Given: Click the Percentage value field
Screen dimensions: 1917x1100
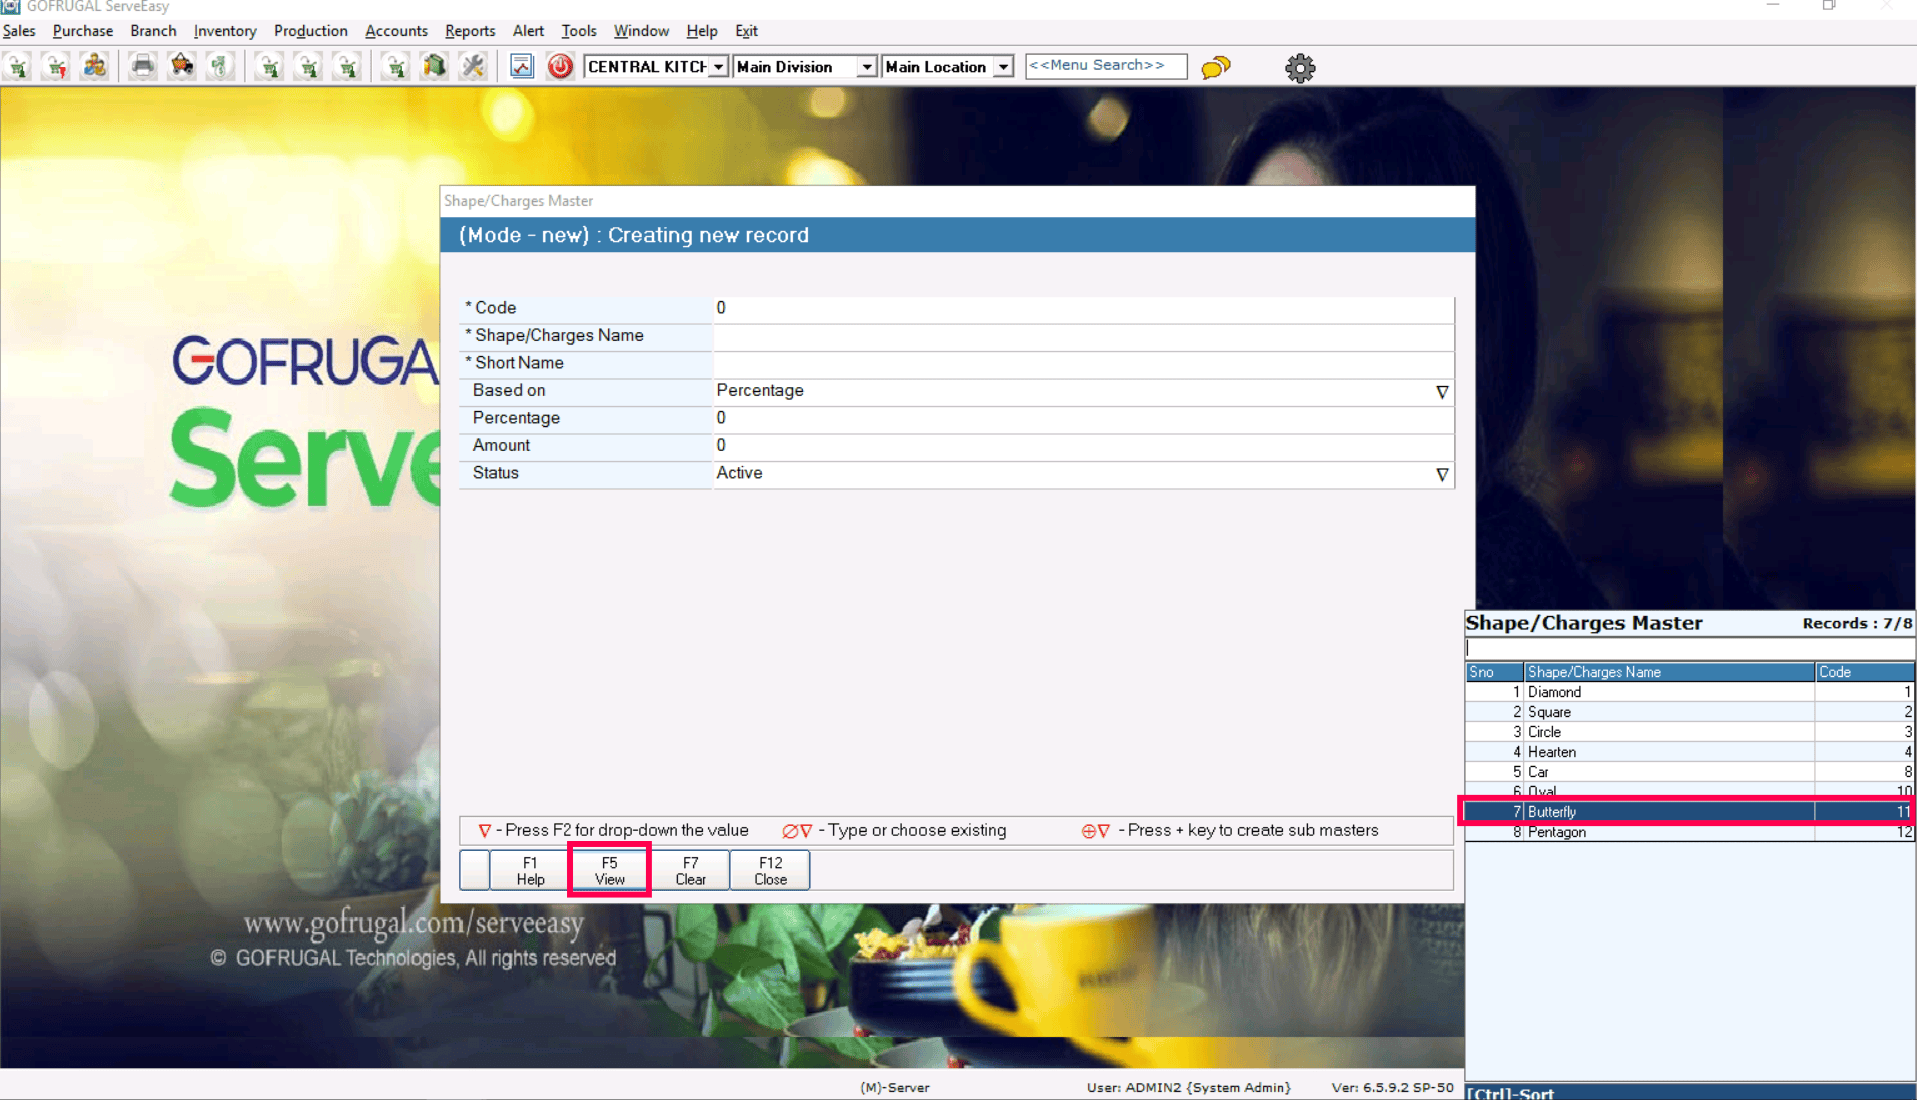Looking at the screenshot, I should point(1083,419).
